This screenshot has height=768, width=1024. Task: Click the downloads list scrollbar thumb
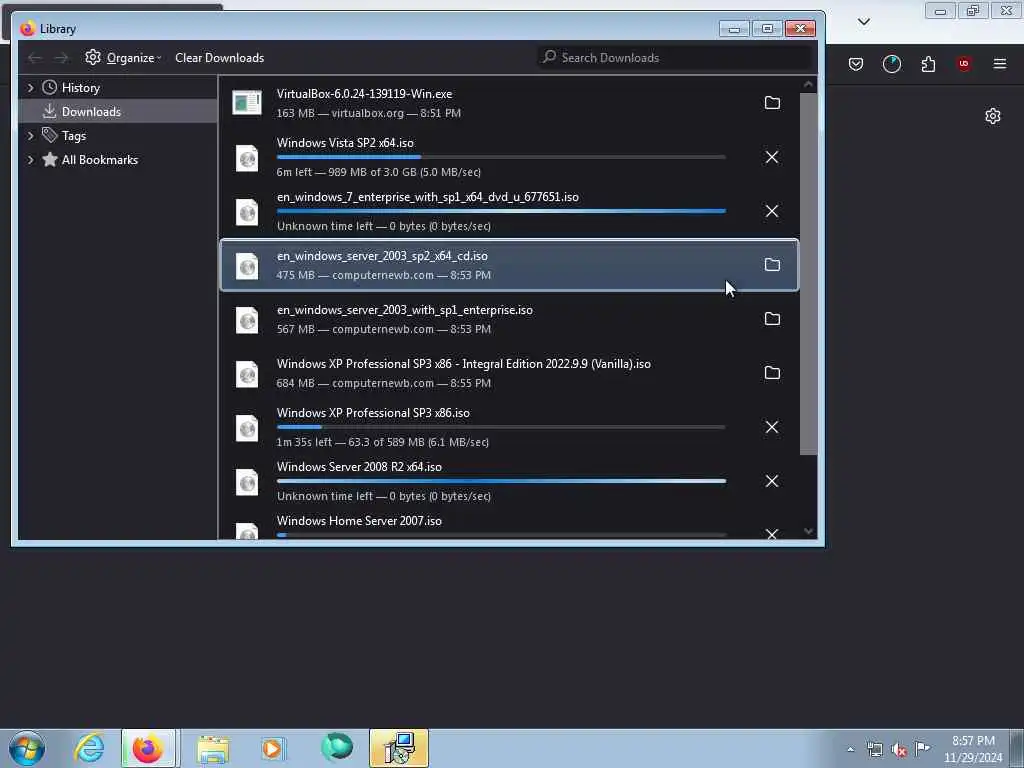coord(808,274)
